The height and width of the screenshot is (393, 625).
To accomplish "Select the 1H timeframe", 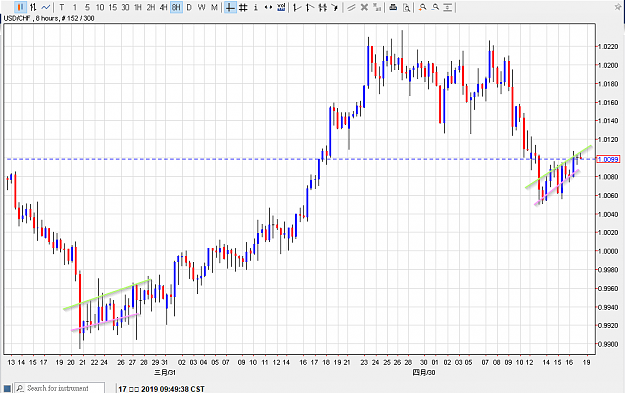I will 138,7.
